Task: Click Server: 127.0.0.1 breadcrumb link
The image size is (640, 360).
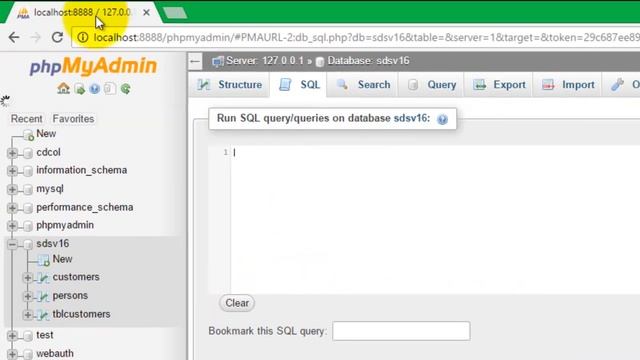Action: click(265, 61)
